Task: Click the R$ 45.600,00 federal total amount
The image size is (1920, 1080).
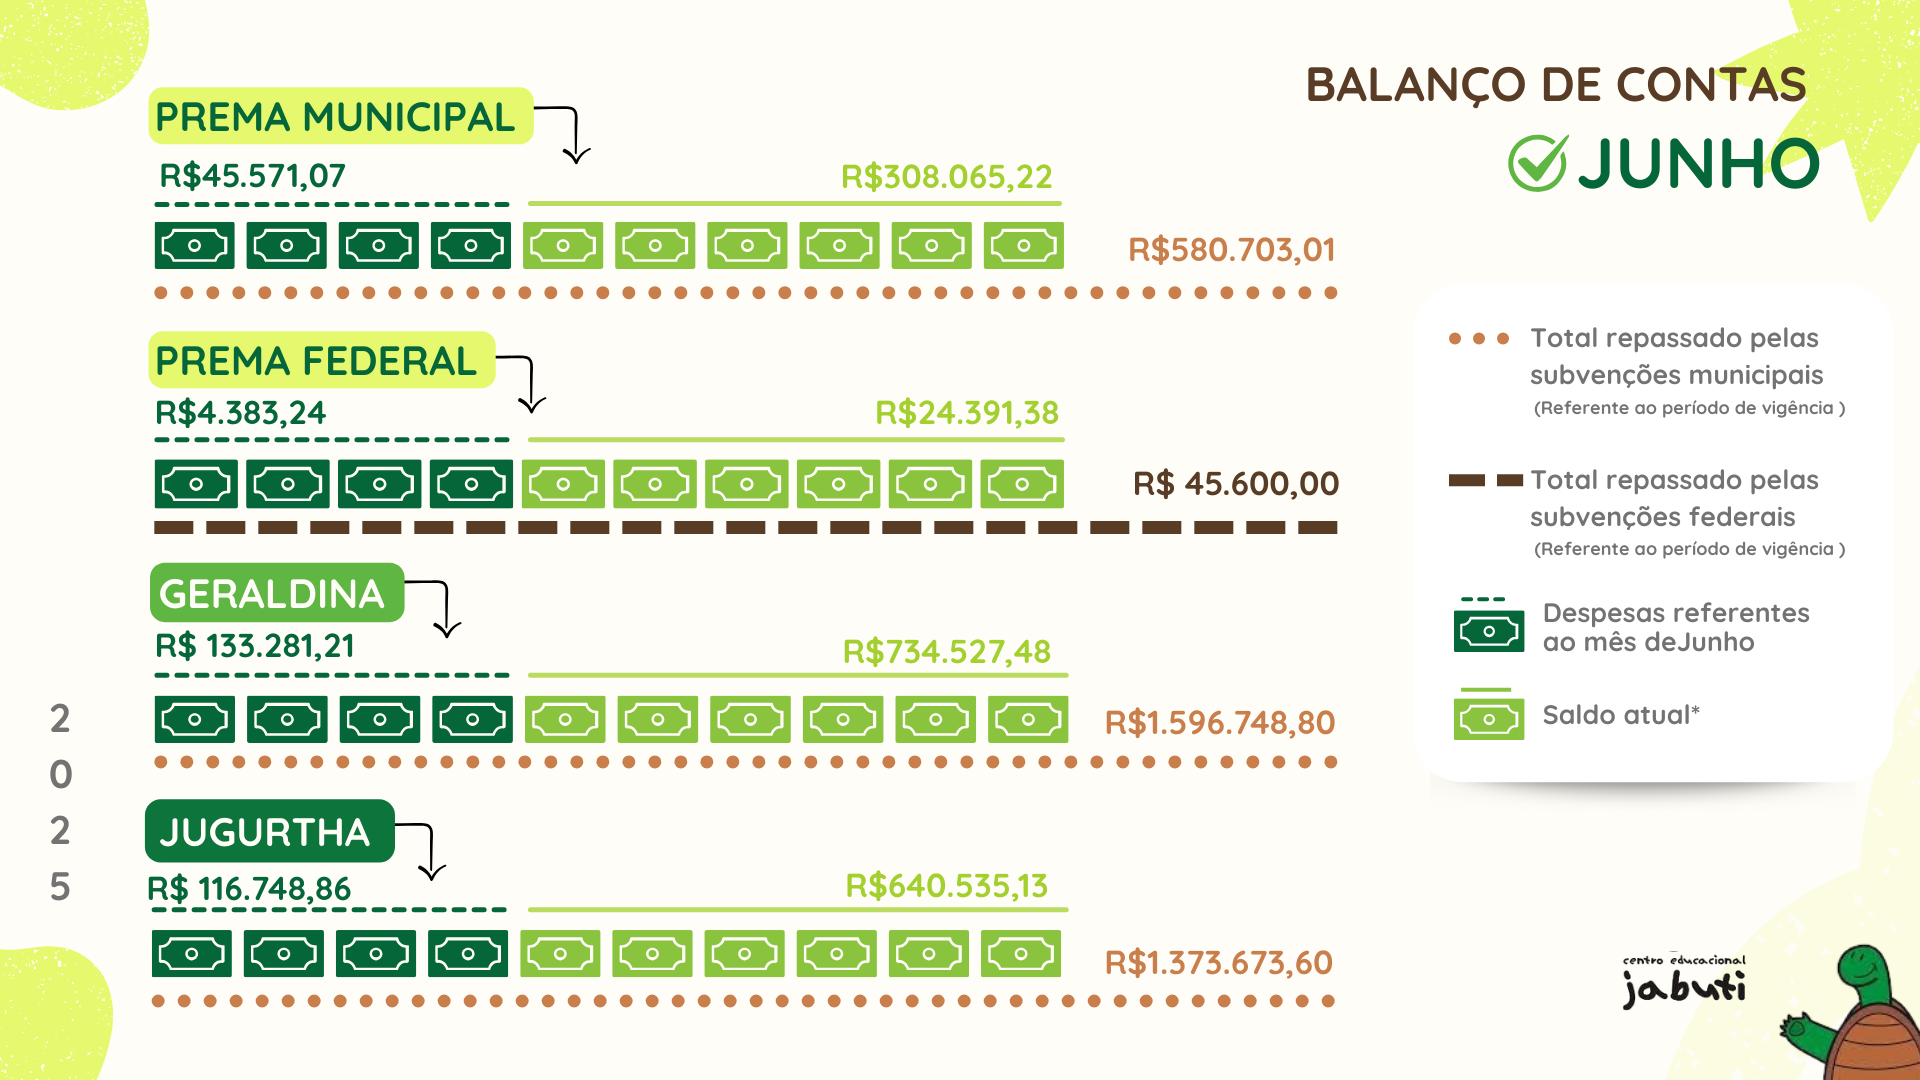Action: click(1235, 484)
